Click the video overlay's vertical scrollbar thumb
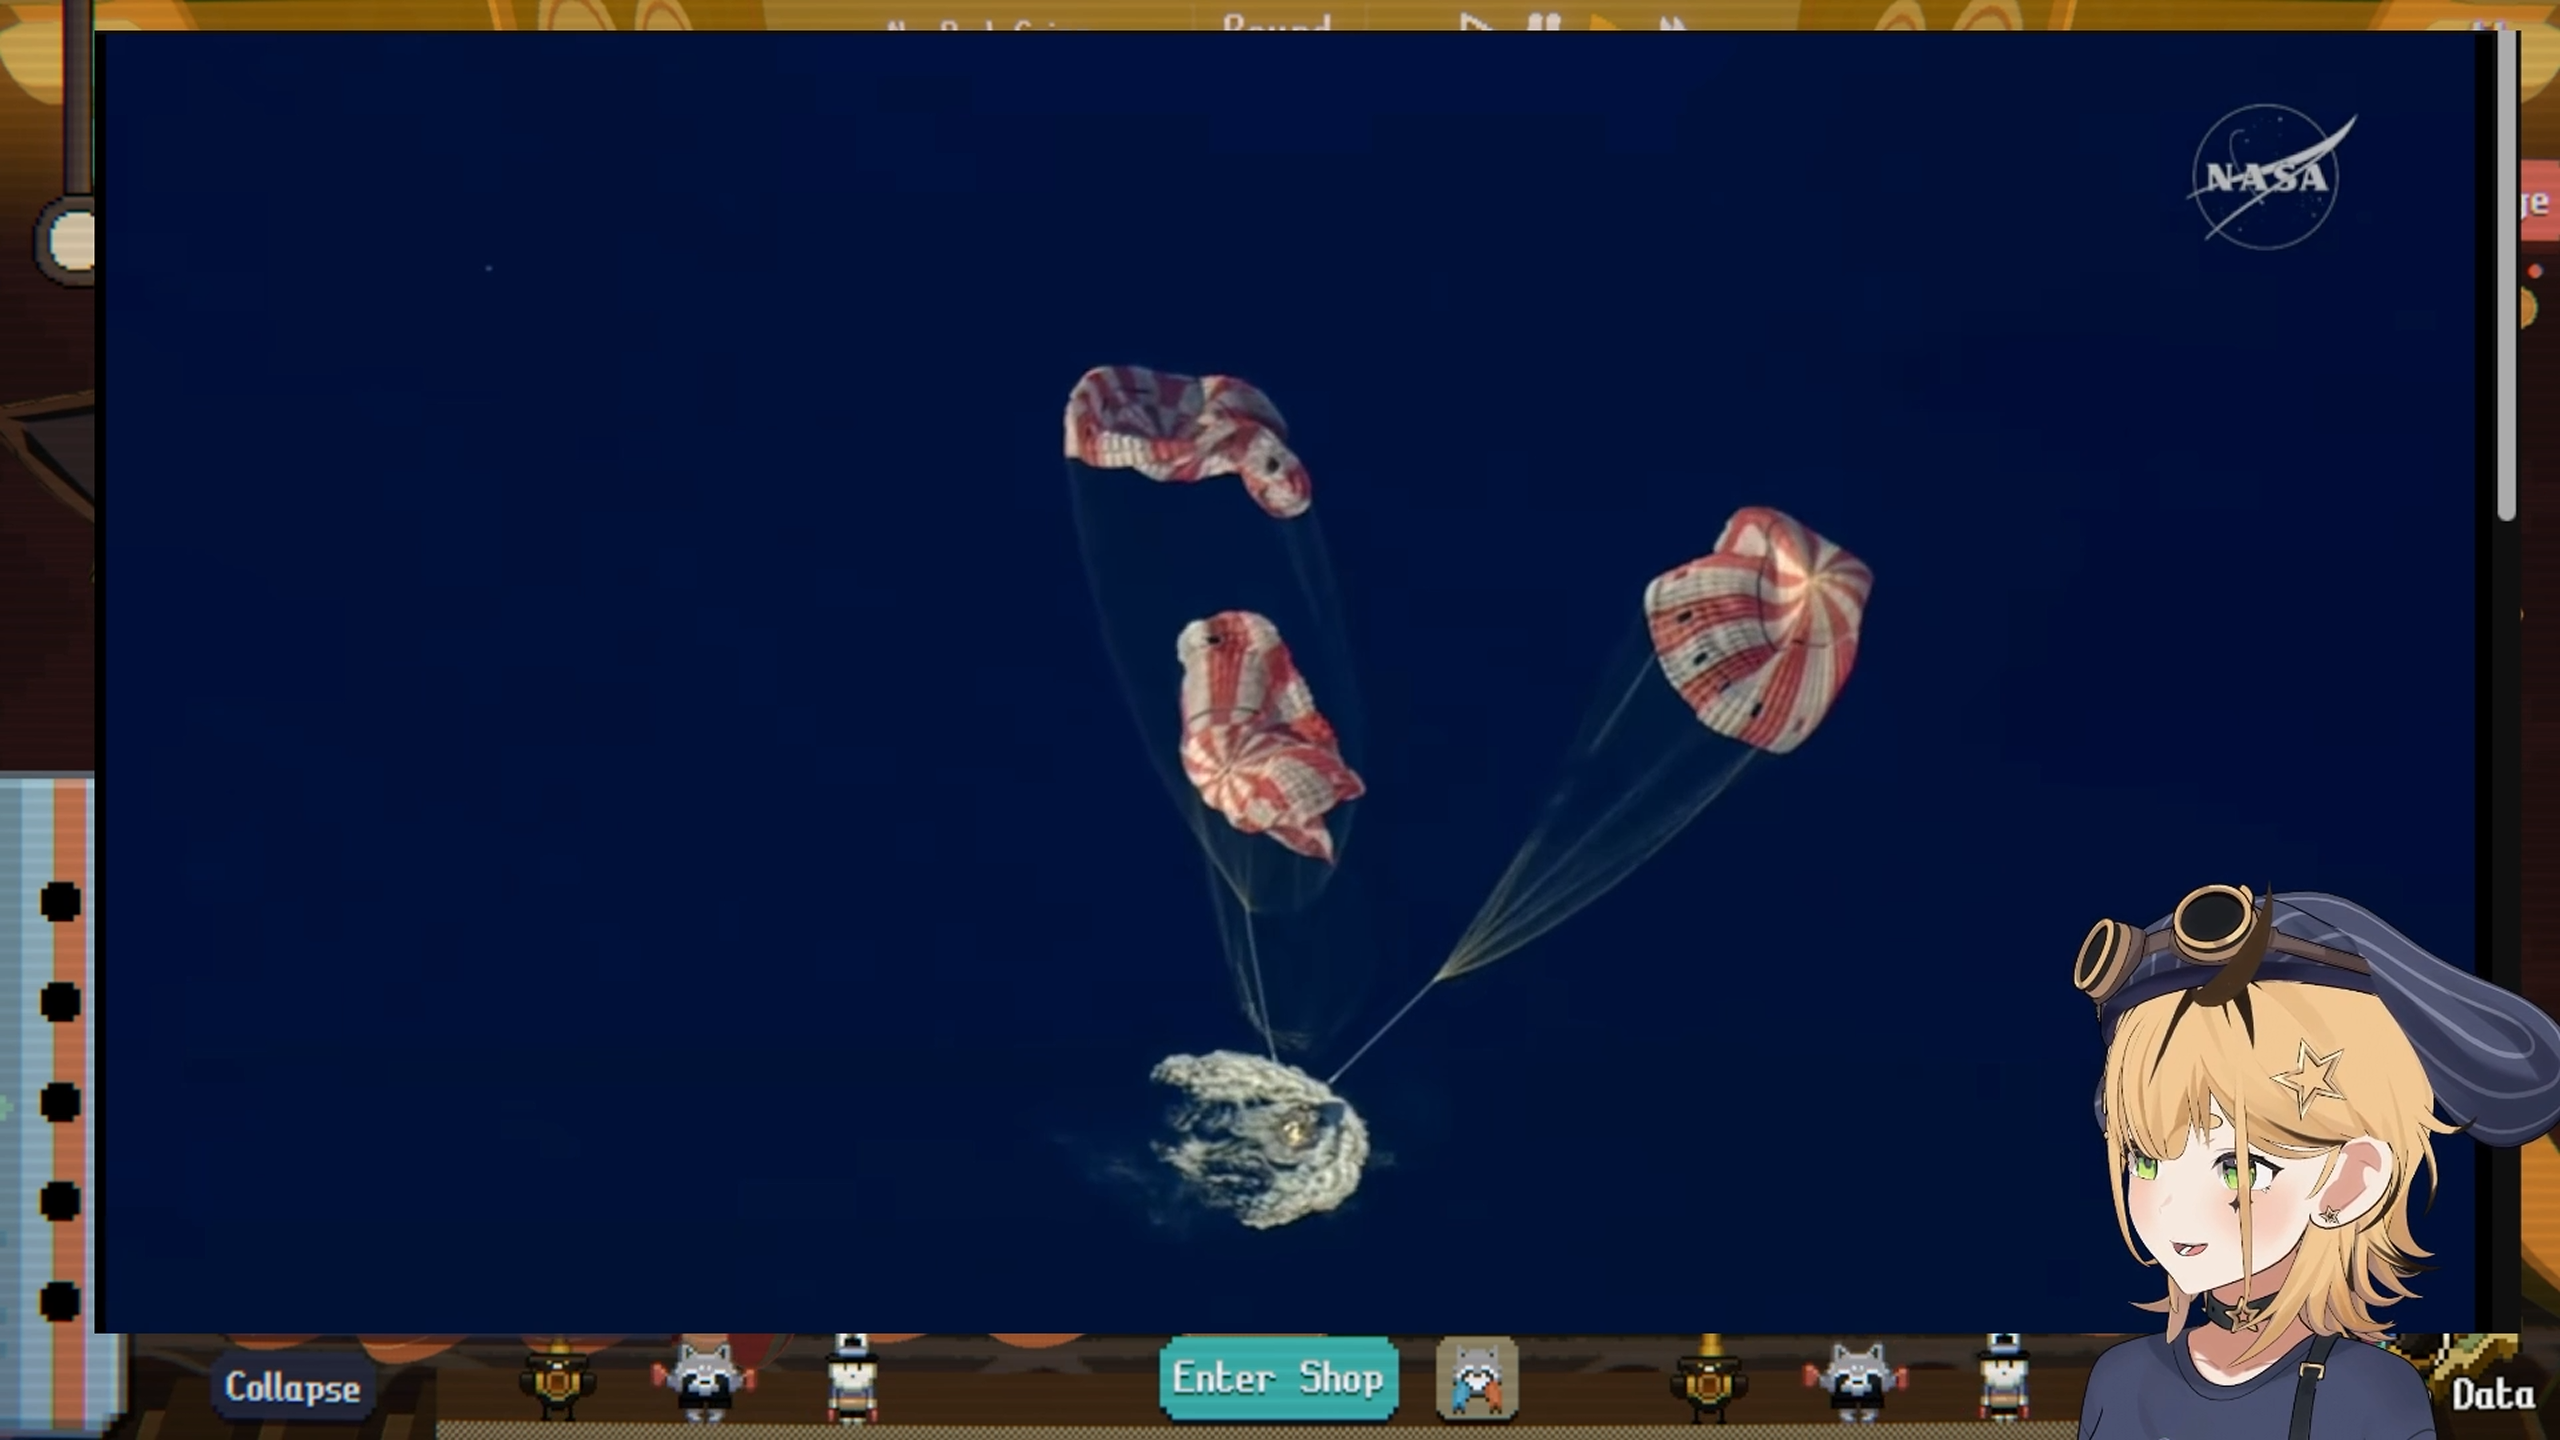 point(2505,275)
